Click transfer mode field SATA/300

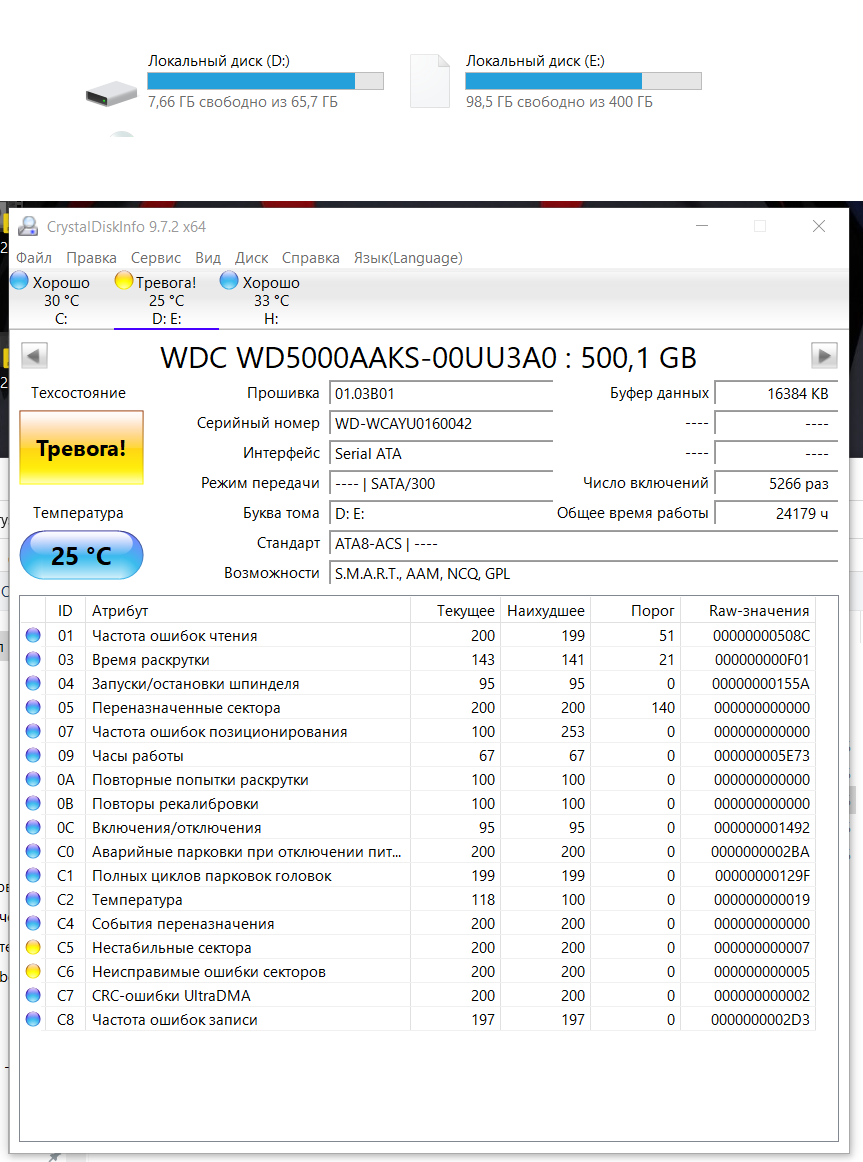pos(441,483)
